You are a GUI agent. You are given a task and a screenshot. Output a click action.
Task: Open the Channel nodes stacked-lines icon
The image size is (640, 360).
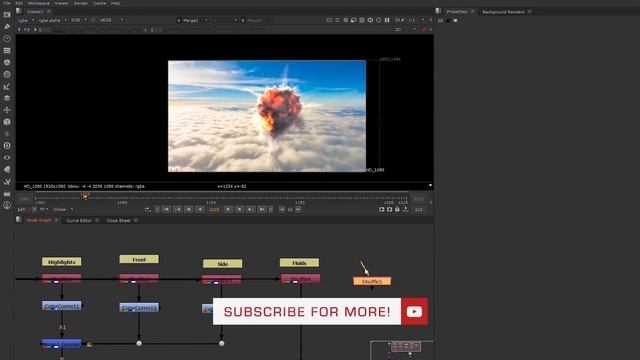(7, 50)
